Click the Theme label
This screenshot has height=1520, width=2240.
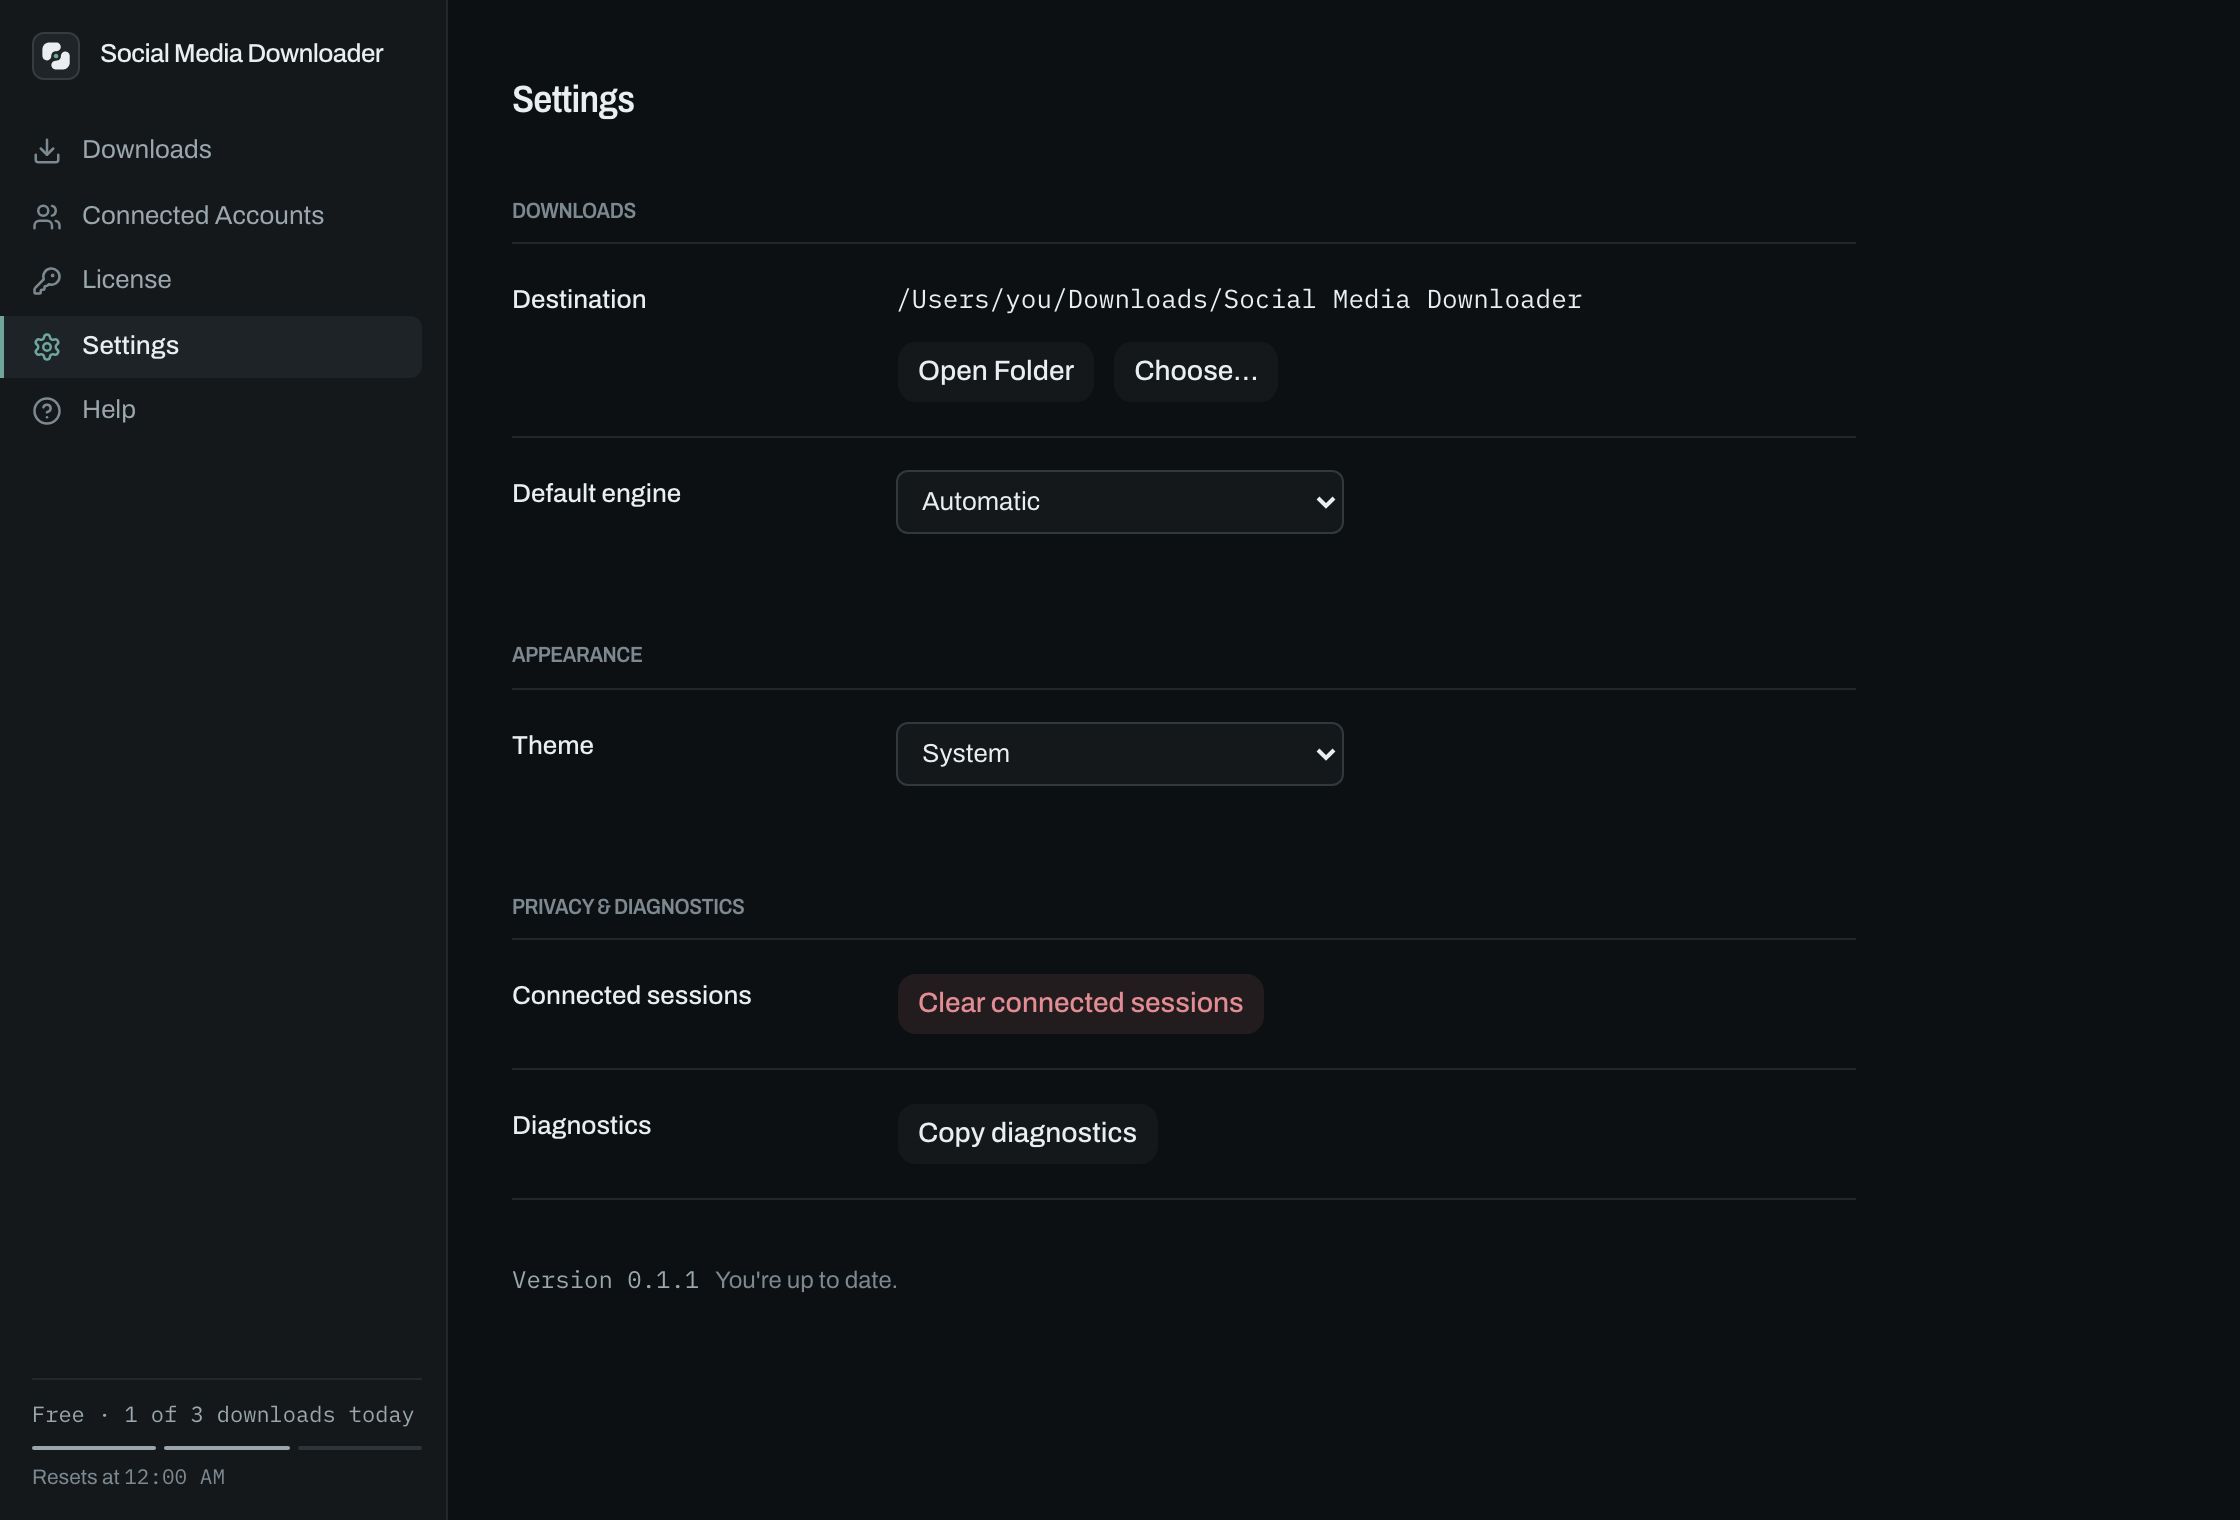point(553,746)
